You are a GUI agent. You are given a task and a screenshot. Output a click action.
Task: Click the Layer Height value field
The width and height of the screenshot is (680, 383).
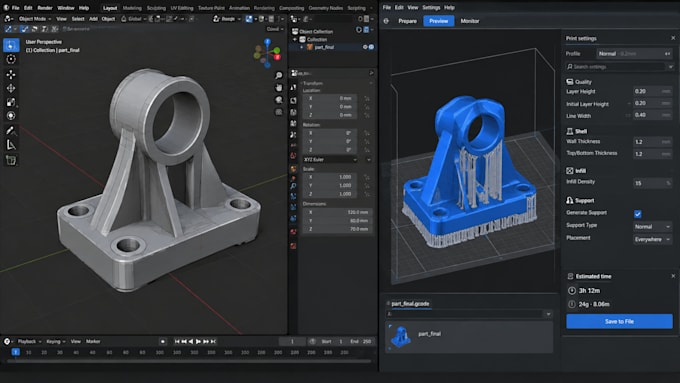[653, 92]
